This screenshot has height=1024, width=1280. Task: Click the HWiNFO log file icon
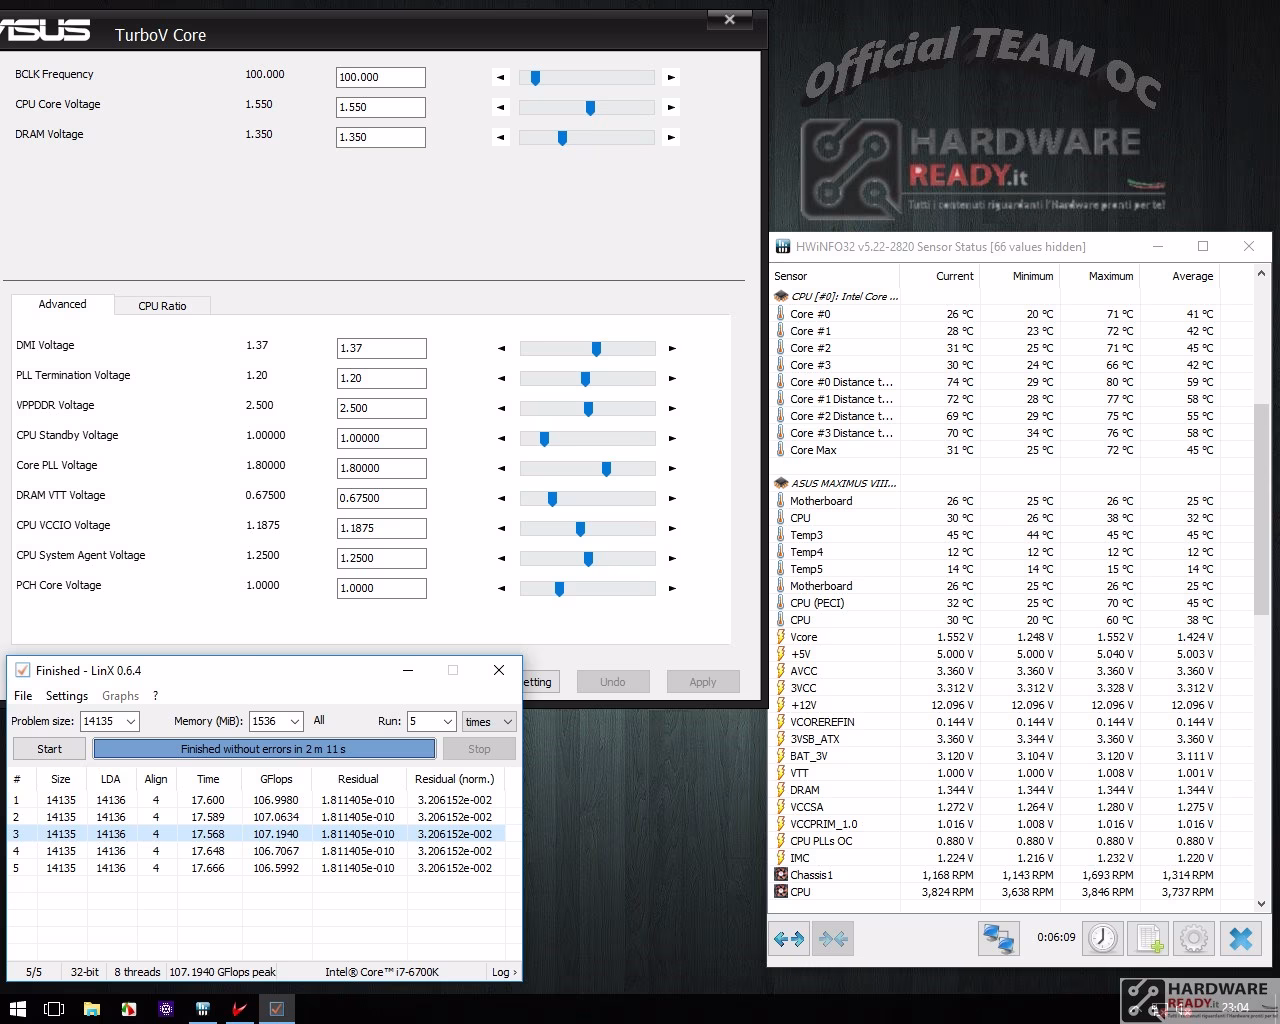(1149, 938)
